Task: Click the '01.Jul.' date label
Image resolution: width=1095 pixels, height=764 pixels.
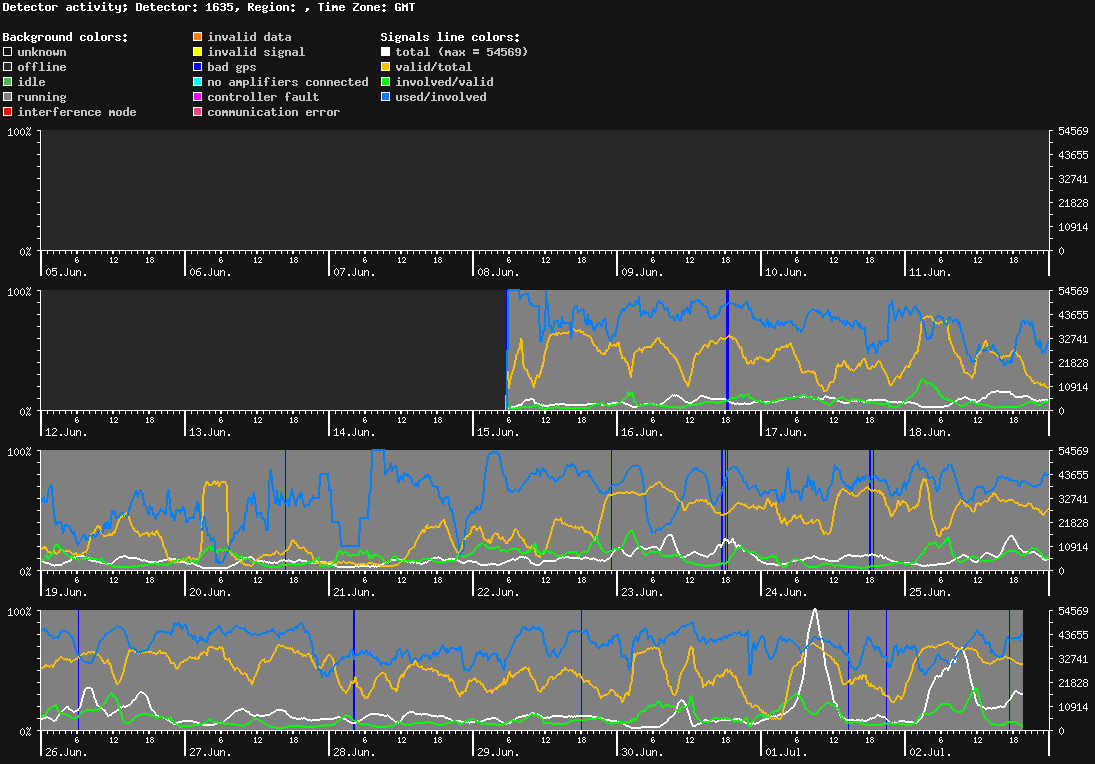Action: point(786,752)
